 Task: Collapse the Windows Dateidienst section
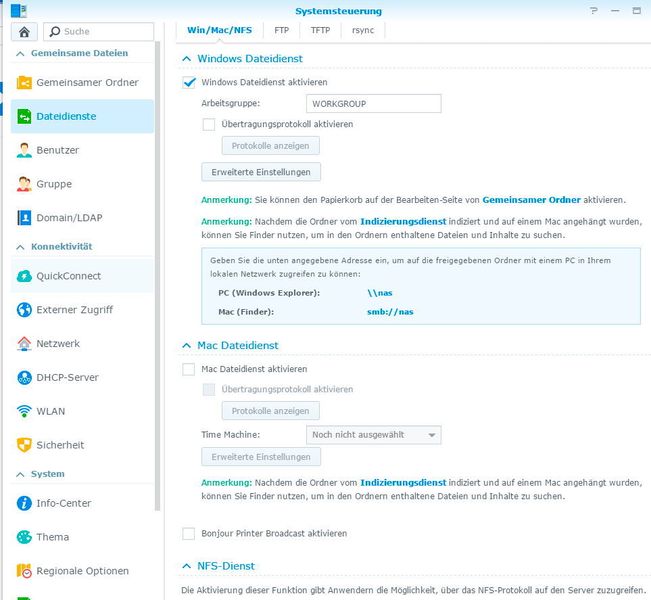tap(186, 59)
